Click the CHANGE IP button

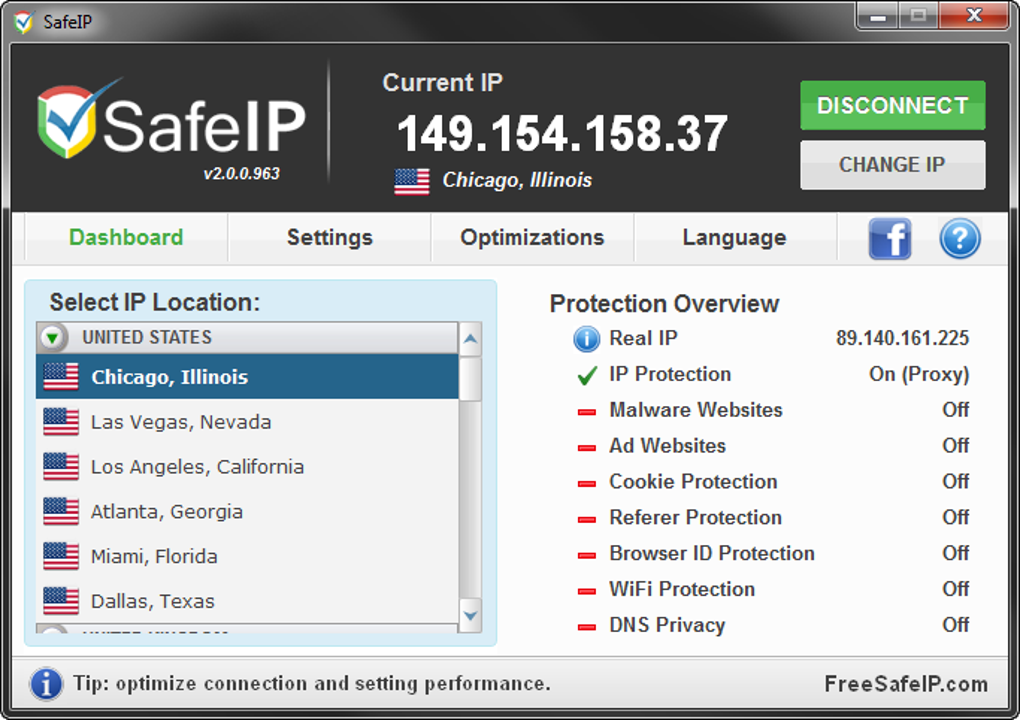[x=892, y=165]
